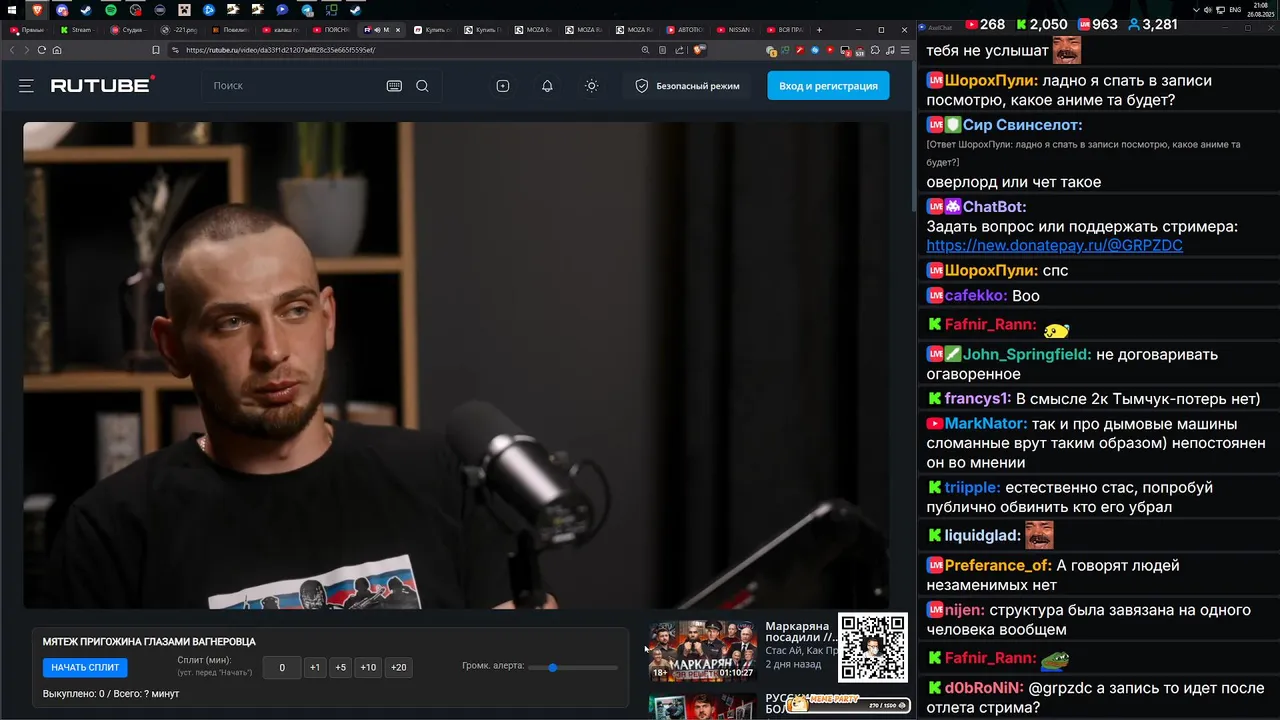Click the browser back arrow
Image resolution: width=1280 pixels, height=720 pixels.
[x=12, y=50]
